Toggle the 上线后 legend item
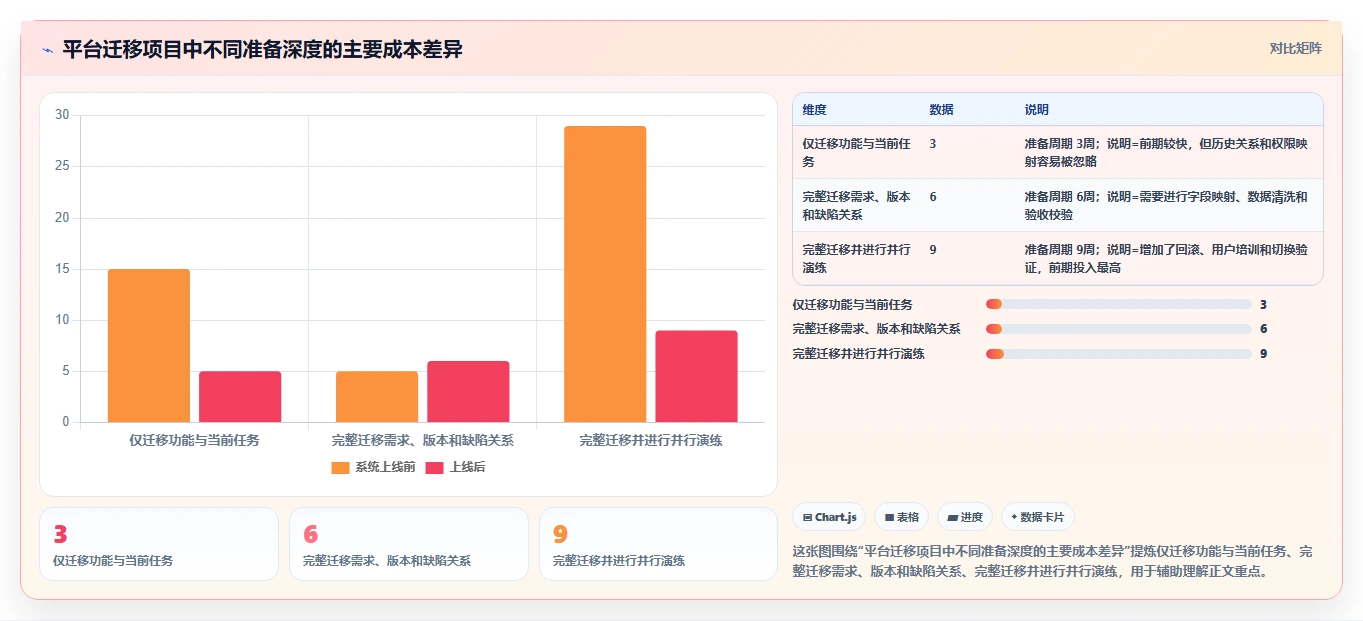 (x=455, y=467)
